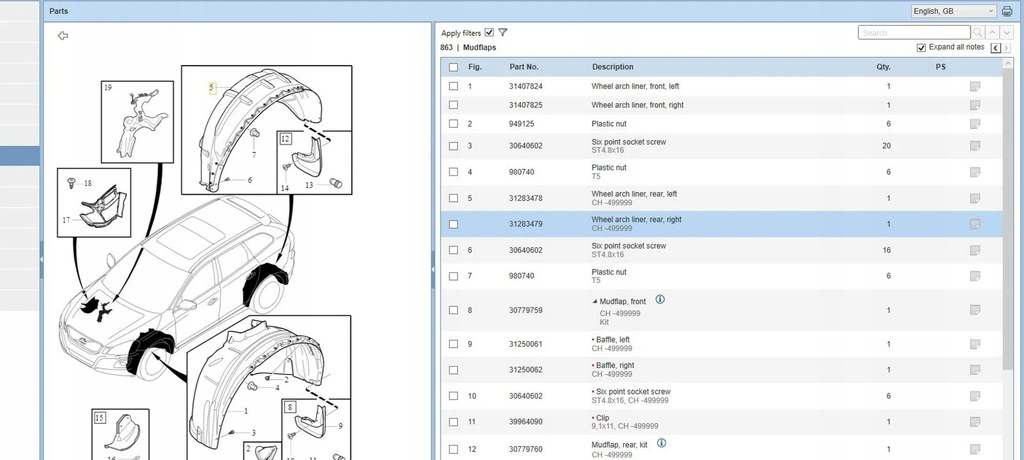Collapse the left sidebar splitter handle

pyautogui.click(x=41, y=259)
